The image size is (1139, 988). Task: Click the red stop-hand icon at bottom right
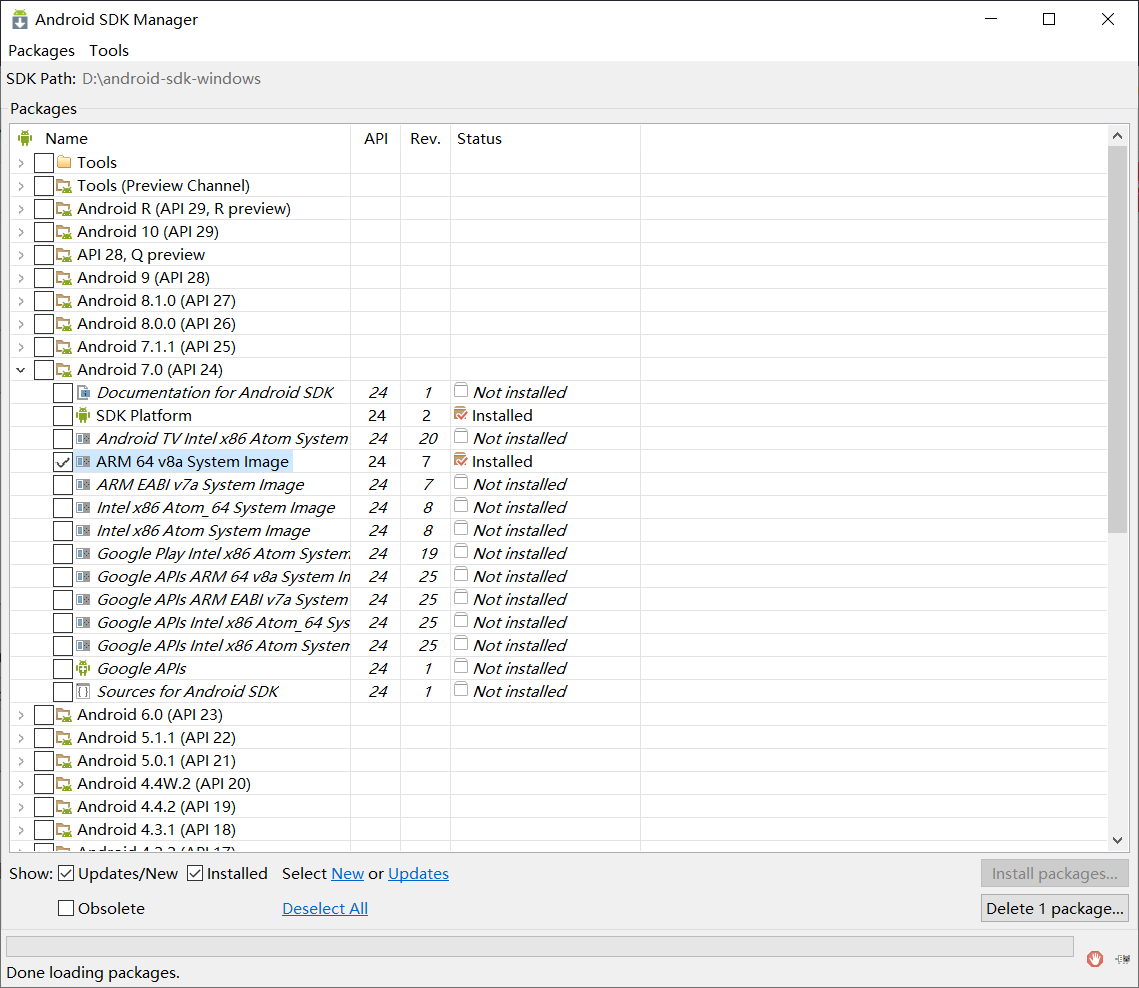click(x=1094, y=958)
